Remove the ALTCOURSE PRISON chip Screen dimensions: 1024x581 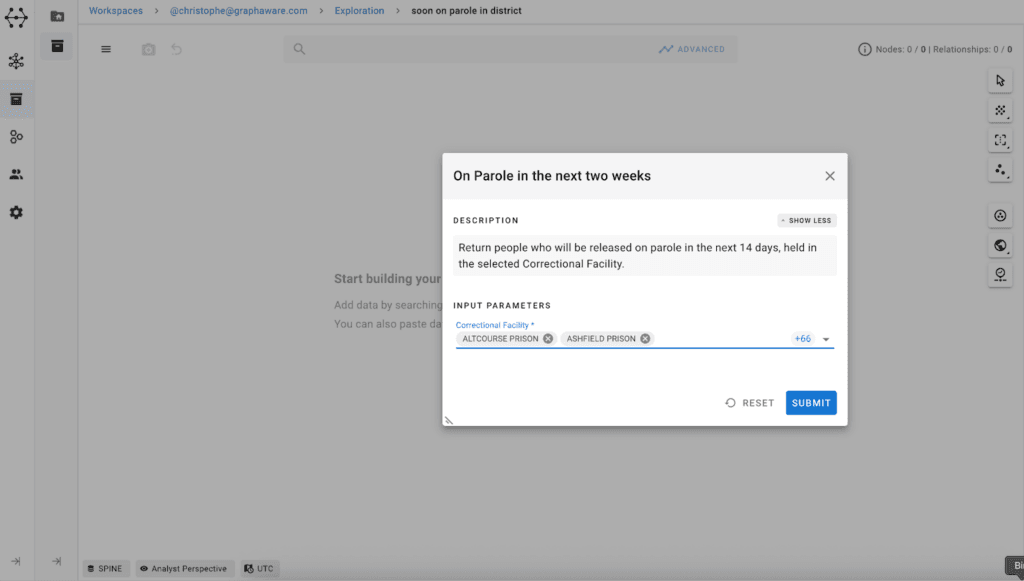coord(548,339)
